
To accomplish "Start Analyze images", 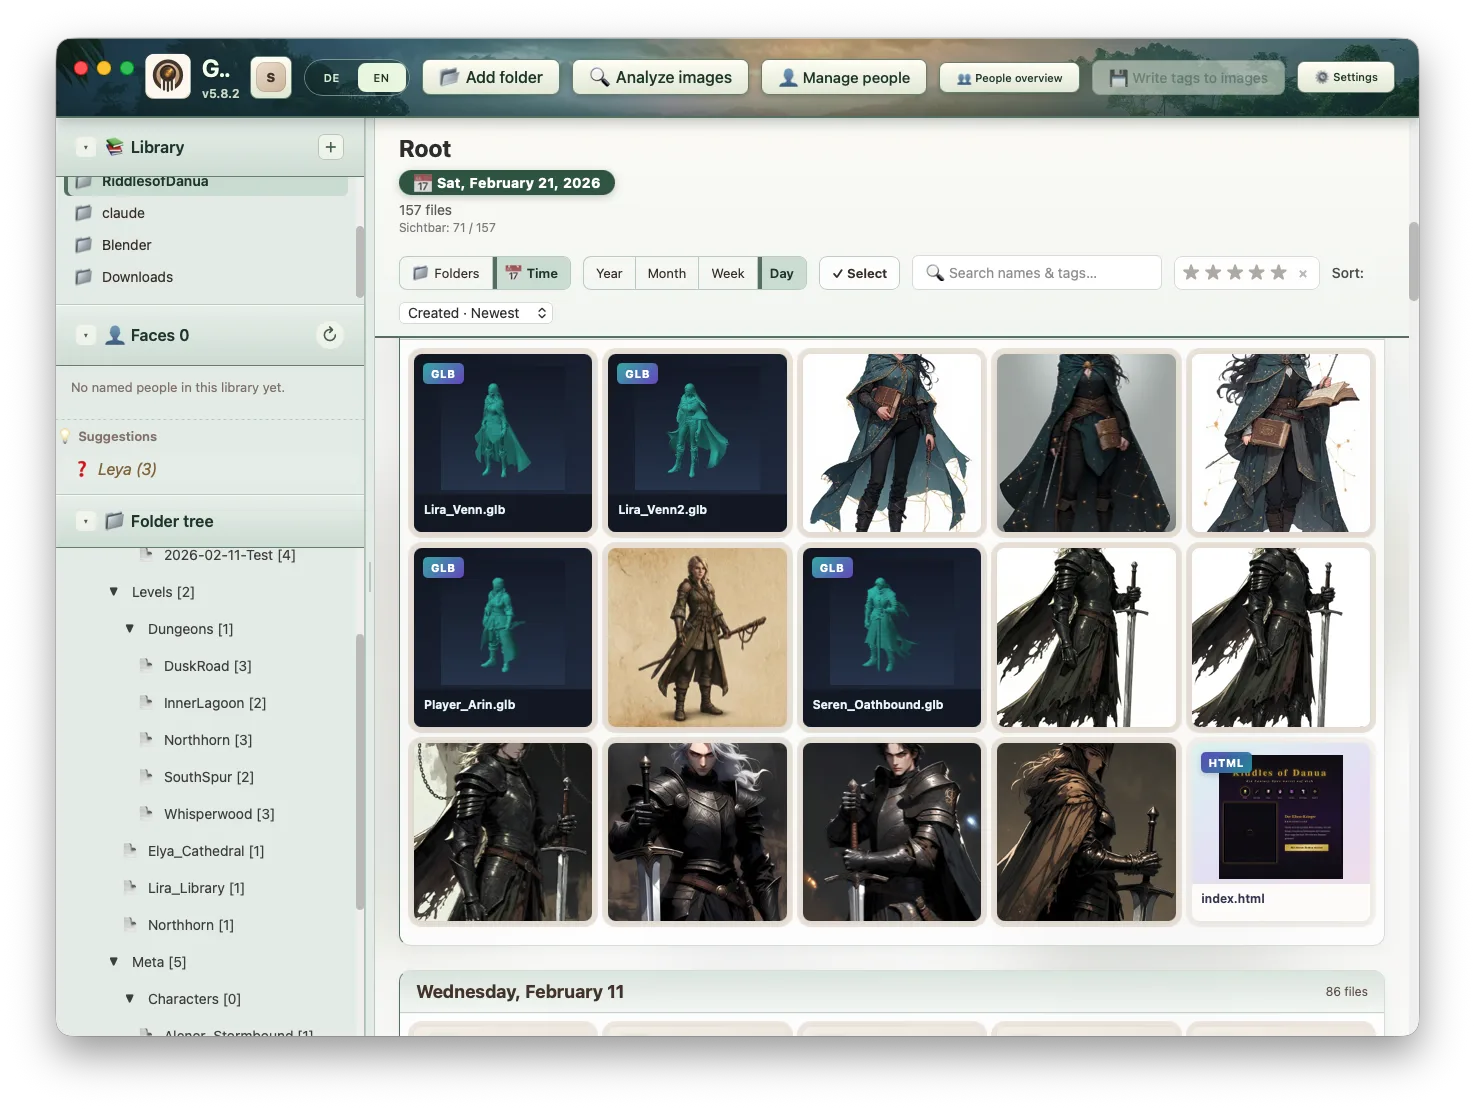I will 660,77.
